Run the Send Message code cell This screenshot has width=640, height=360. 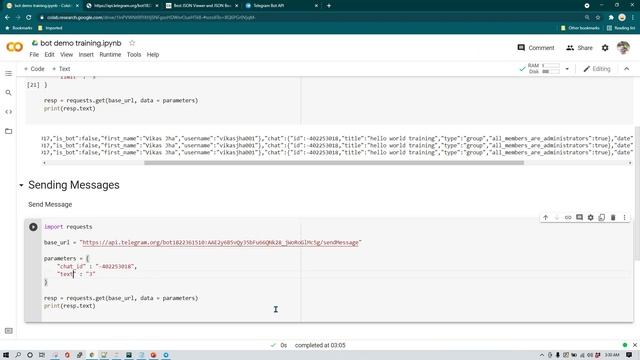[x=33, y=227]
